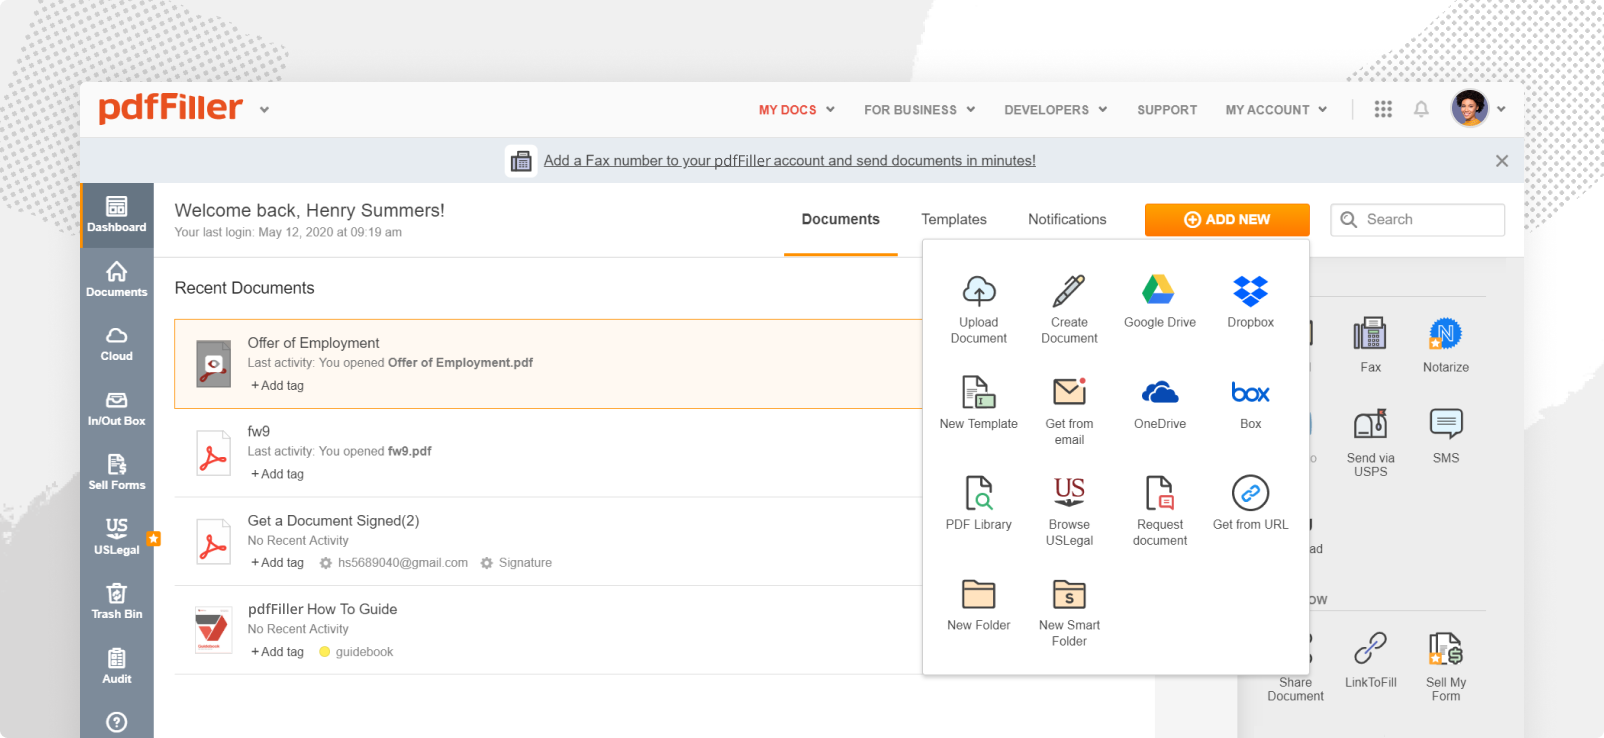This screenshot has width=1604, height=738.
Task: Add tag to fw9 document
Action: coord(277,474)
